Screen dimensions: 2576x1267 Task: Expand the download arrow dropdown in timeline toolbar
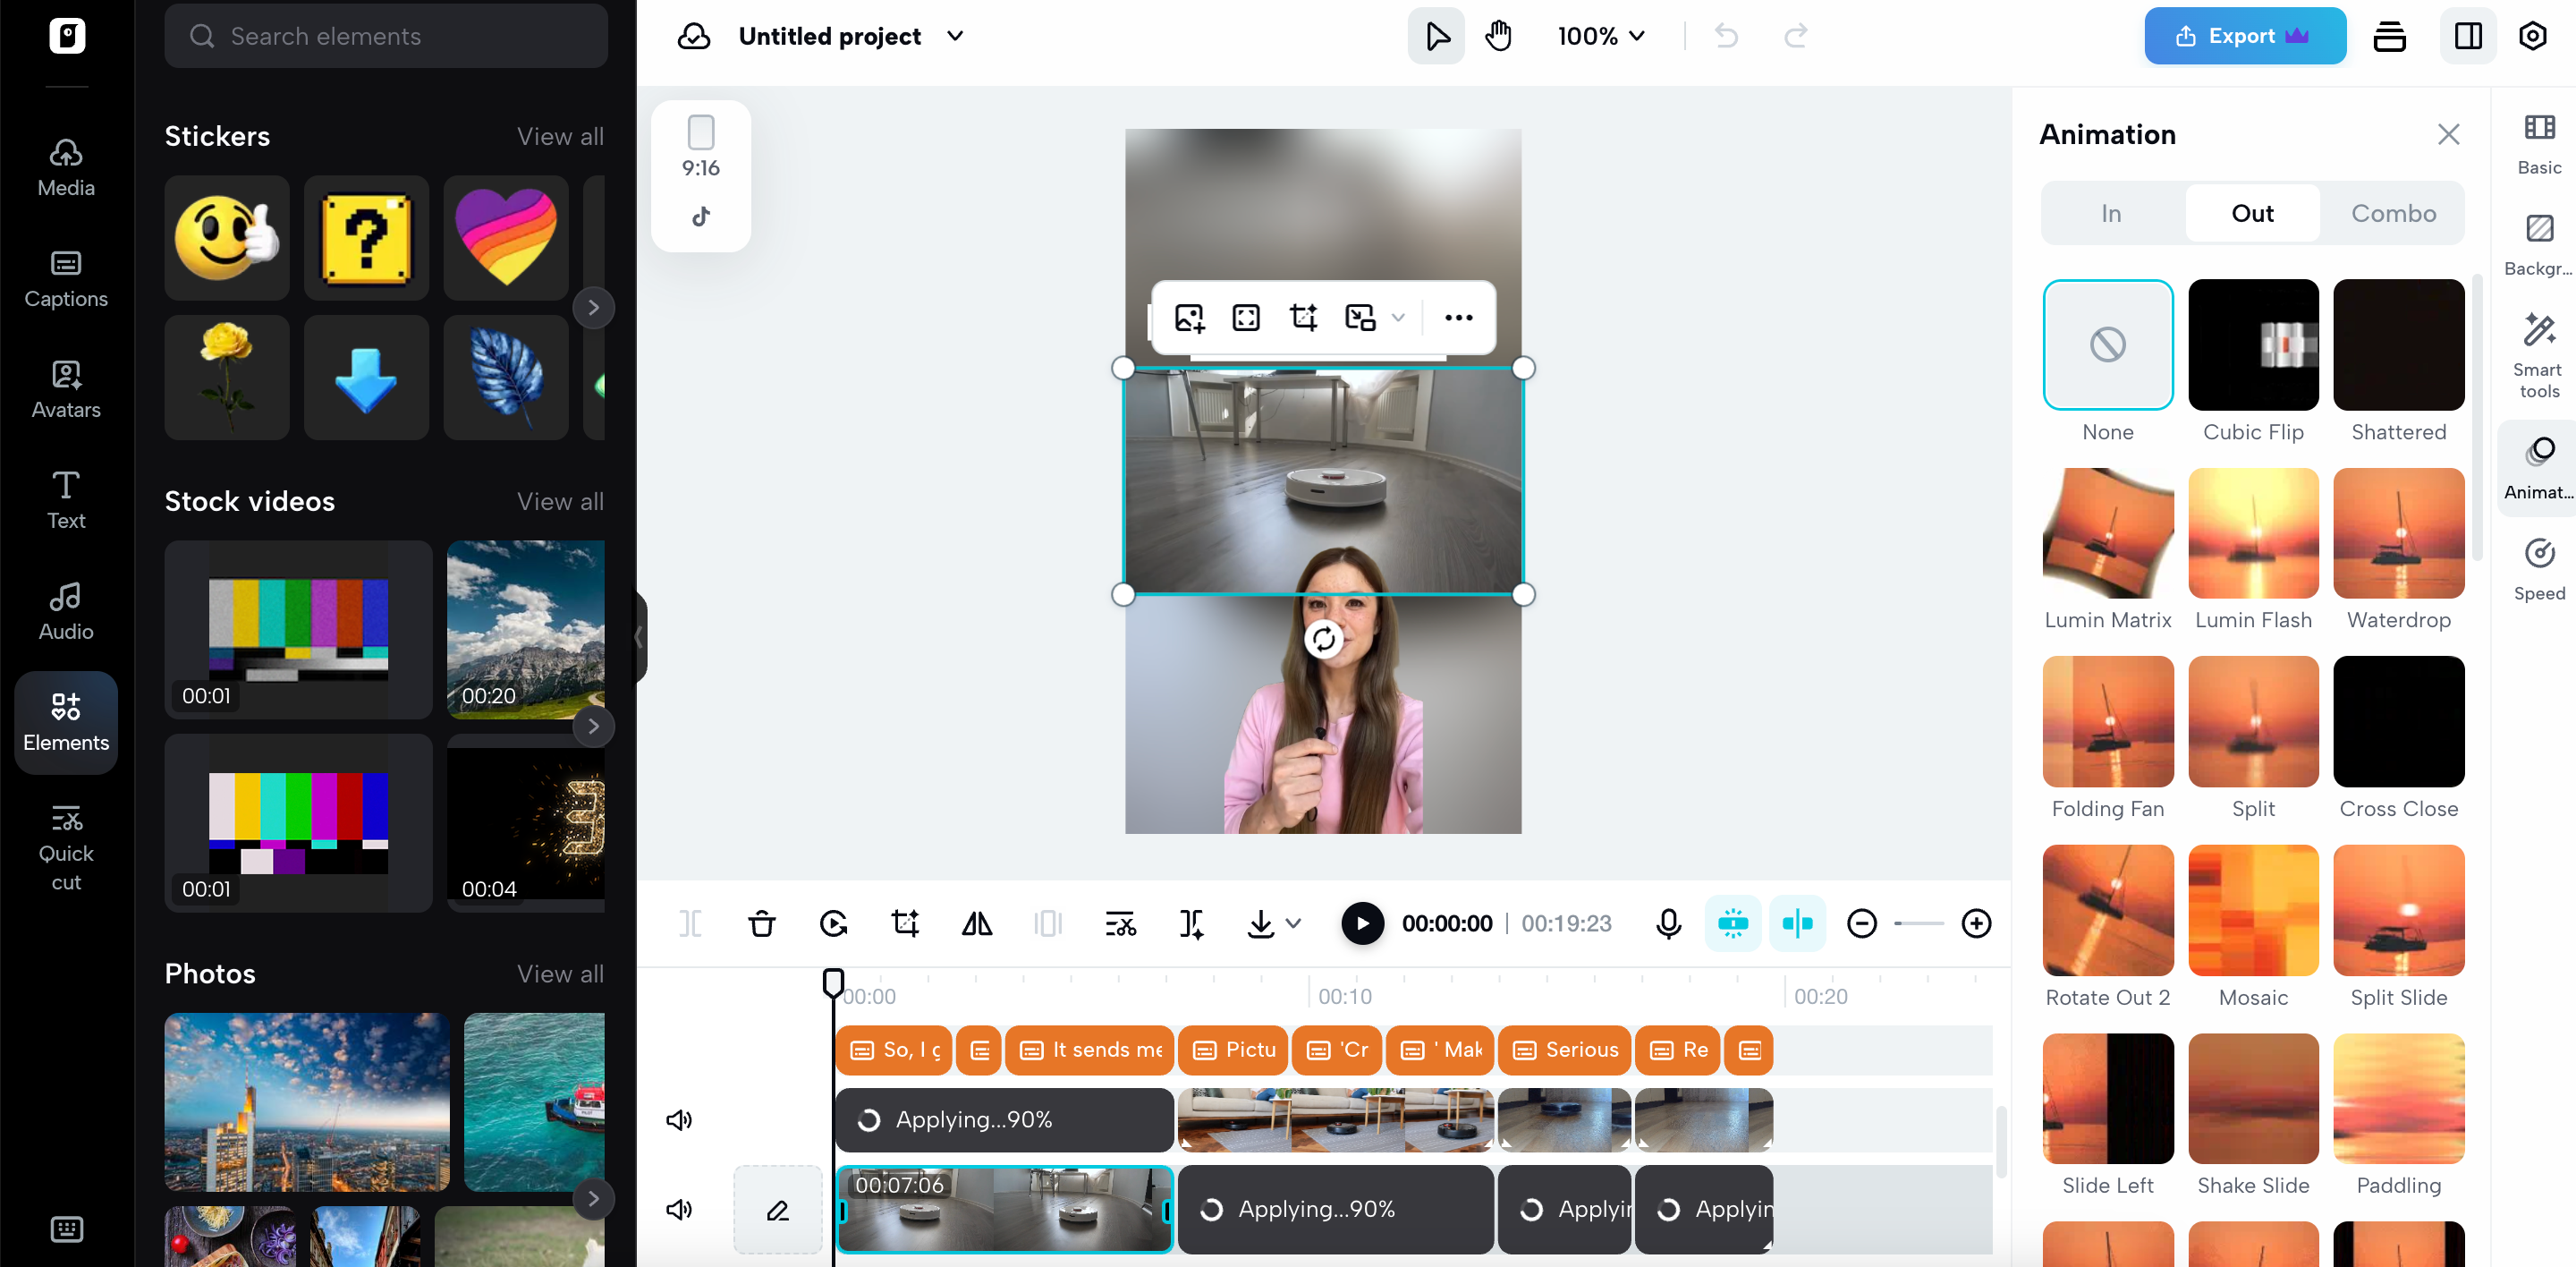(1293, 923)
